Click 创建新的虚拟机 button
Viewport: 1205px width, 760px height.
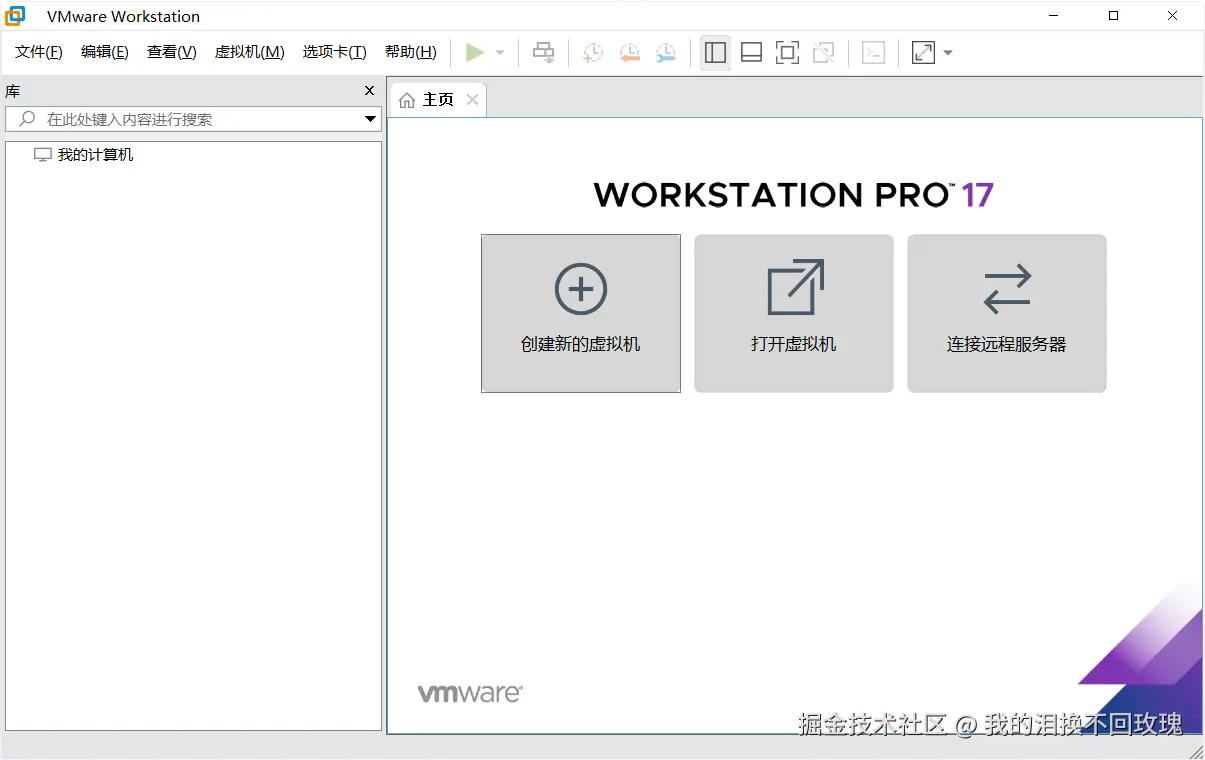pyautogui.click(x=581, y=313)
